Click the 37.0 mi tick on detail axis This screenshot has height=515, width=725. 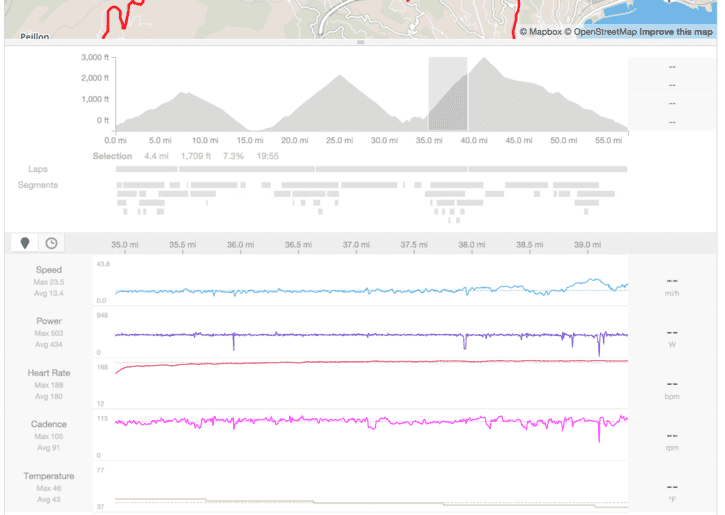355,245
